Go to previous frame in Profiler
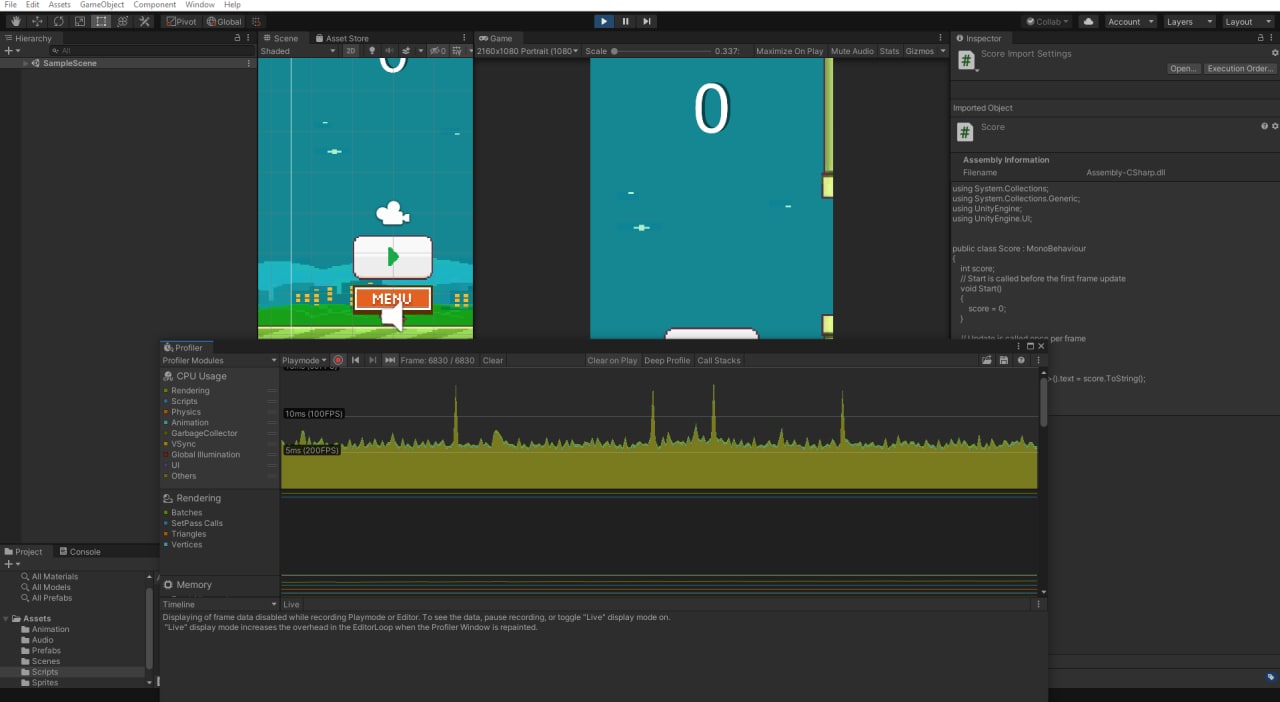Image resolution: width=1280 pixels, height=702 pixels. click(355, 360)
